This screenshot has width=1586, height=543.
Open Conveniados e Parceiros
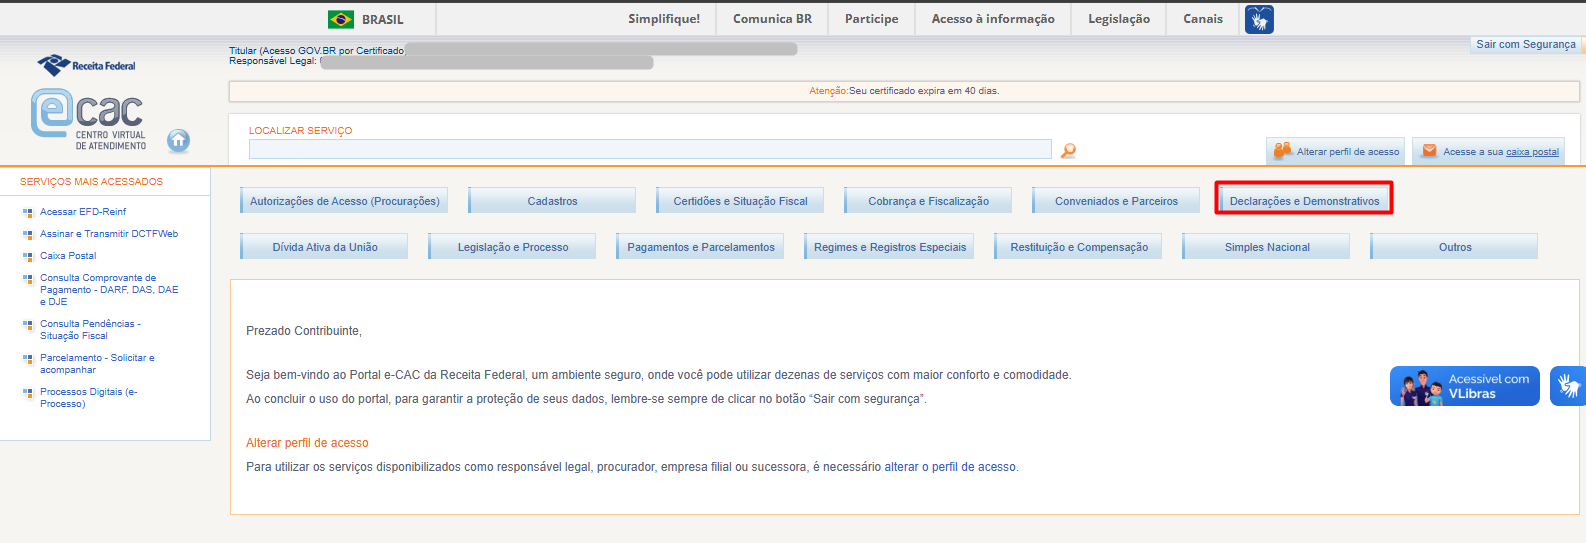click(1116, 201)
